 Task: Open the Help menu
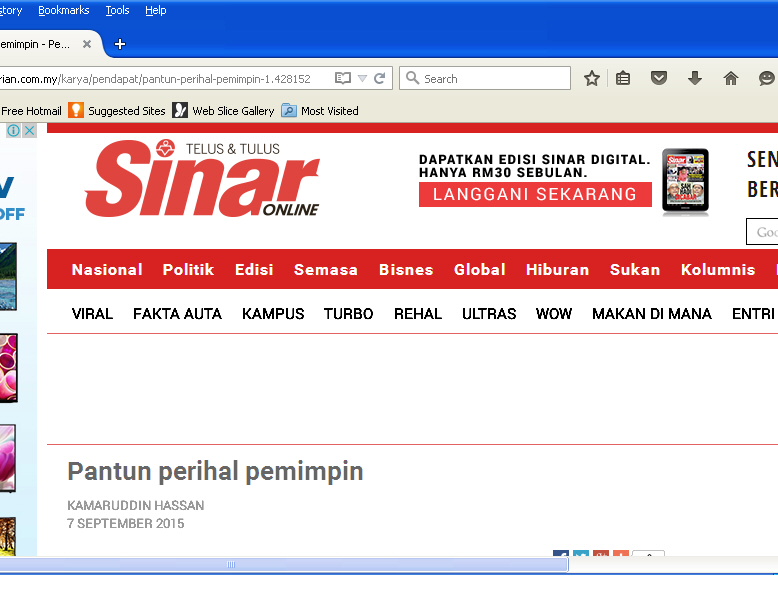(155, 10)
